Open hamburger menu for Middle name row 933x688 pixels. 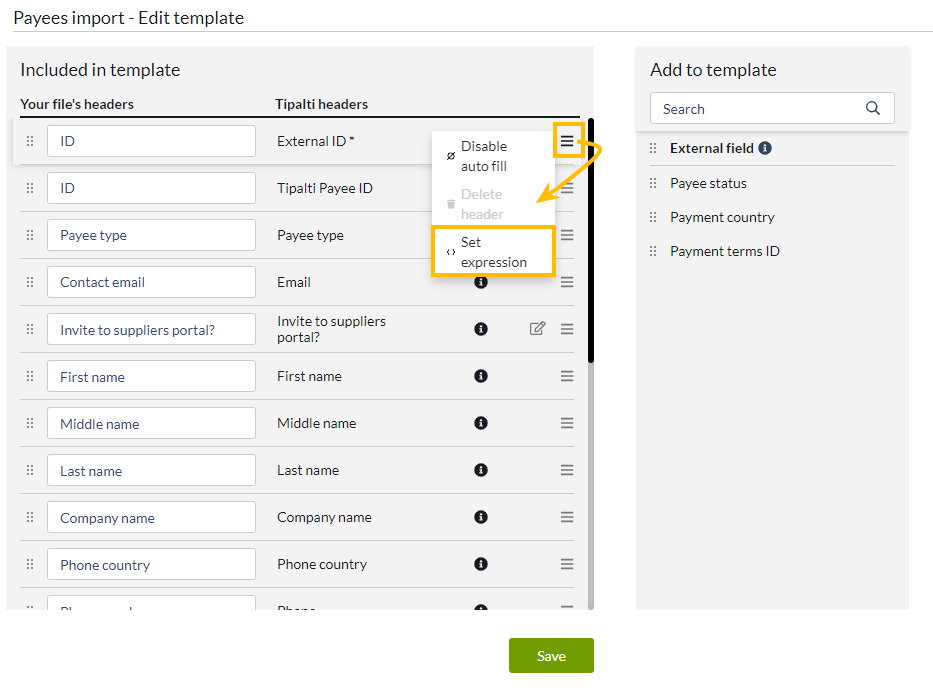567,423
